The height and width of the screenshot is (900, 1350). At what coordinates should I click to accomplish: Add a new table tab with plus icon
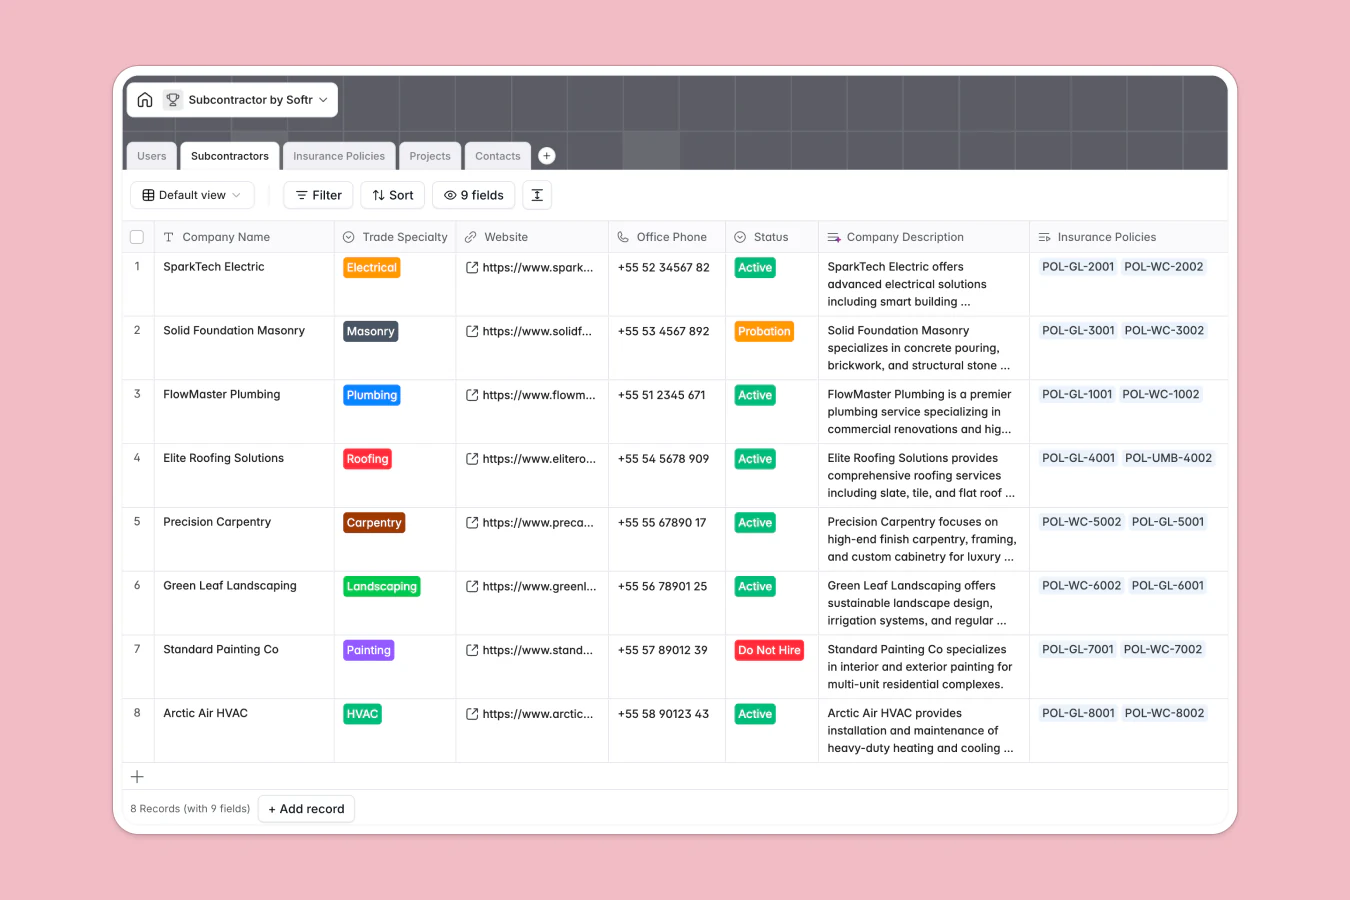pos(547,156)
